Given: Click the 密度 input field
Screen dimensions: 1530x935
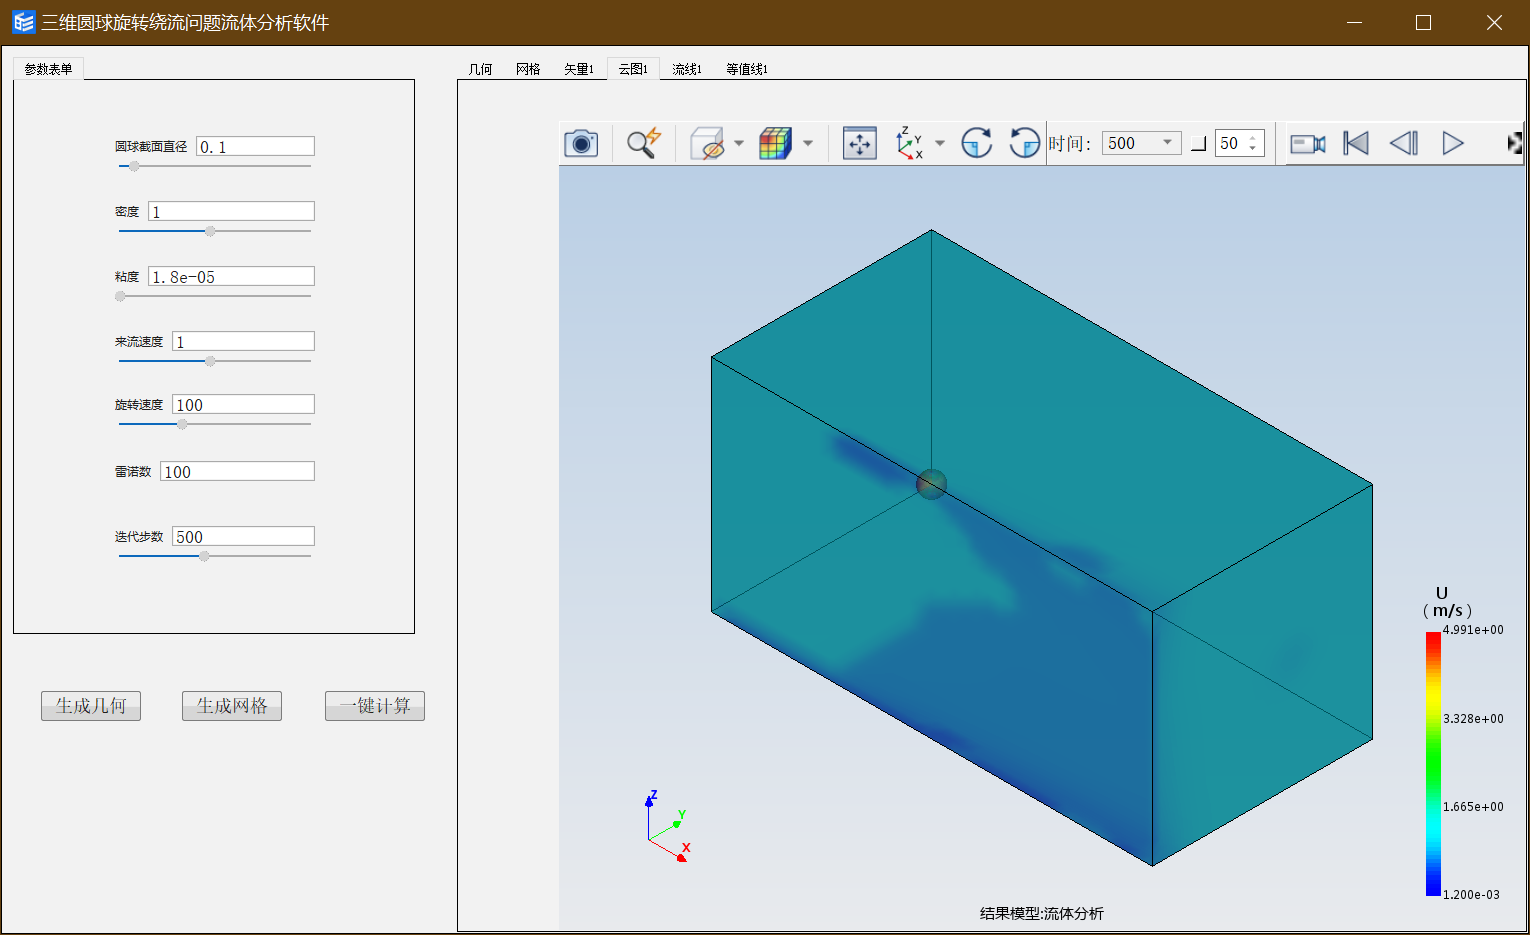Looking at the screenshot, I should coord(231,211).
